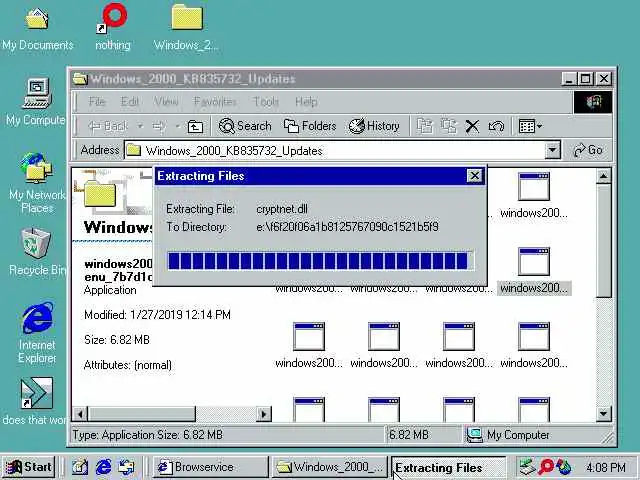Click the red circle tray icon
640x480 pixels.
(546, 467)
